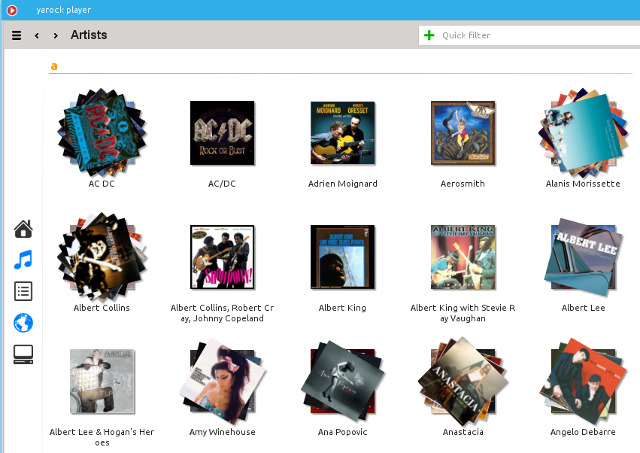Click the 'Alanis Morissette' label
Image resolution: width=640 pixels, height=453 pixels.
point(583,184)
